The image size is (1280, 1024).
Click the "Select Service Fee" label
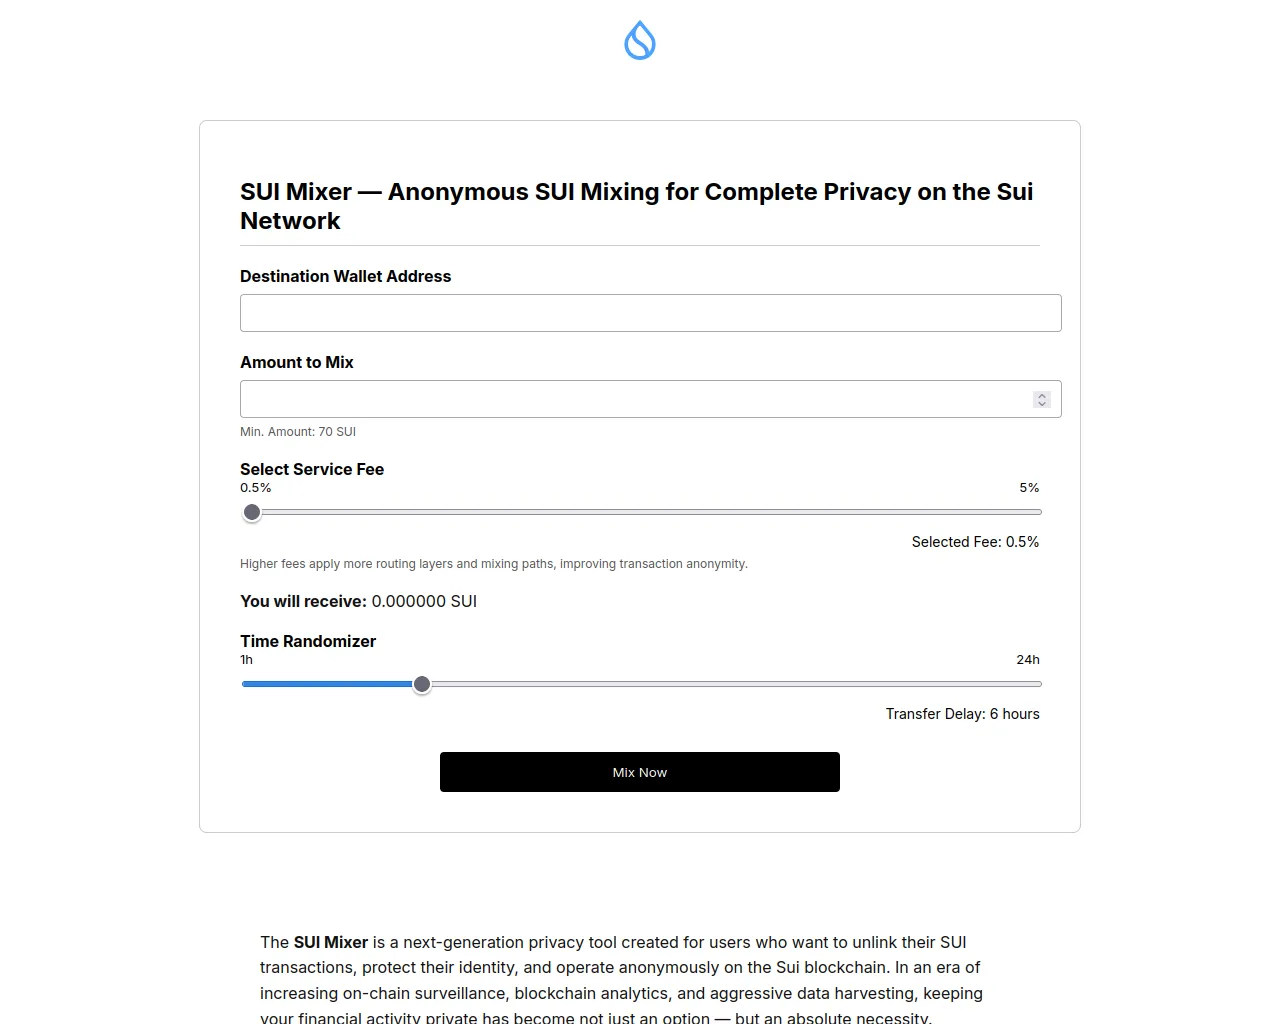tap(312, 469)
